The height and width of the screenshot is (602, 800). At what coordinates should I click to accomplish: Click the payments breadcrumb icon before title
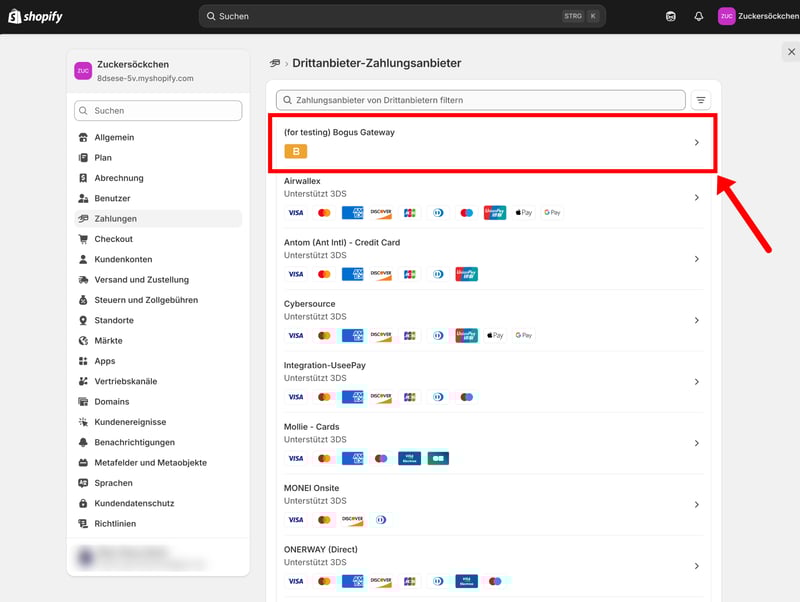[x=275, y=63]
